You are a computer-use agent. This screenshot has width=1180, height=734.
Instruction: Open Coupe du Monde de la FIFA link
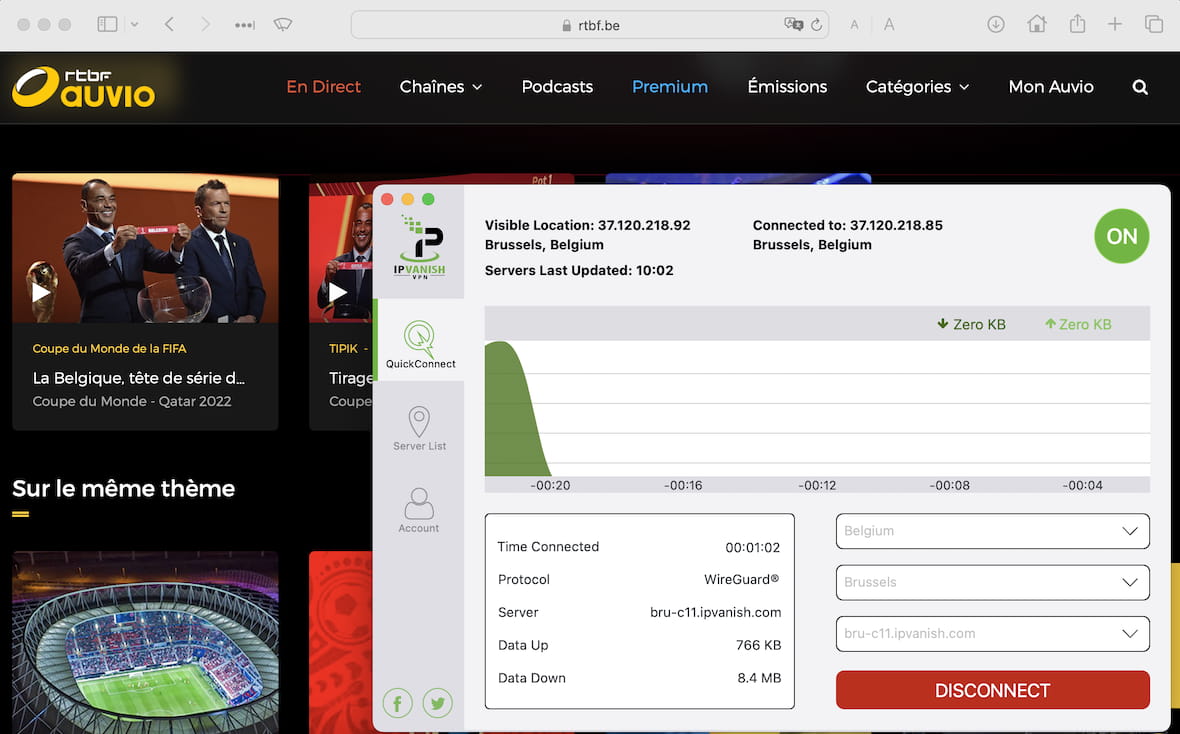click(x=109, y=349)
